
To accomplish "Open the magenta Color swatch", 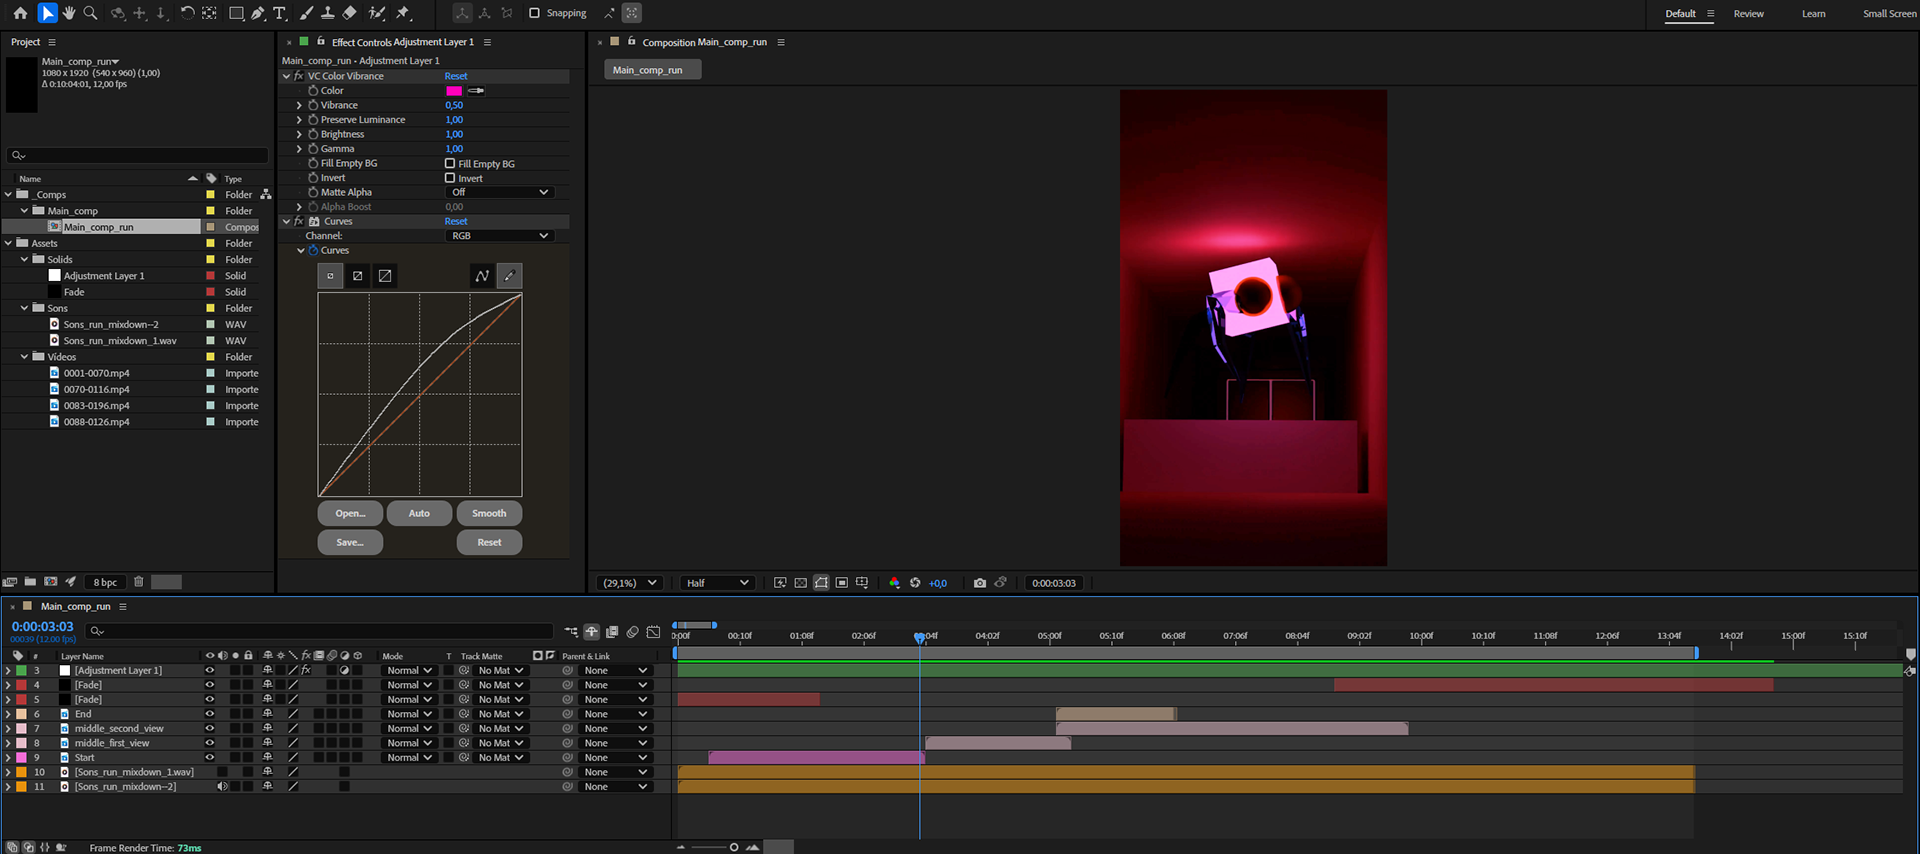I will coord(454,91).
